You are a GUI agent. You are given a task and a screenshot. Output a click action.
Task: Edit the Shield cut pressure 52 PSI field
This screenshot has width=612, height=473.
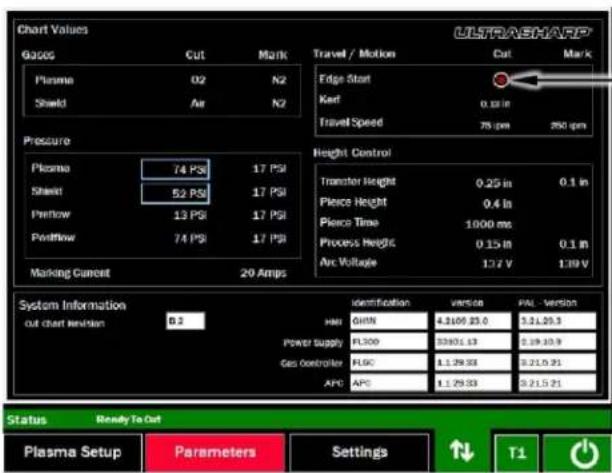[x=175, y=194]
